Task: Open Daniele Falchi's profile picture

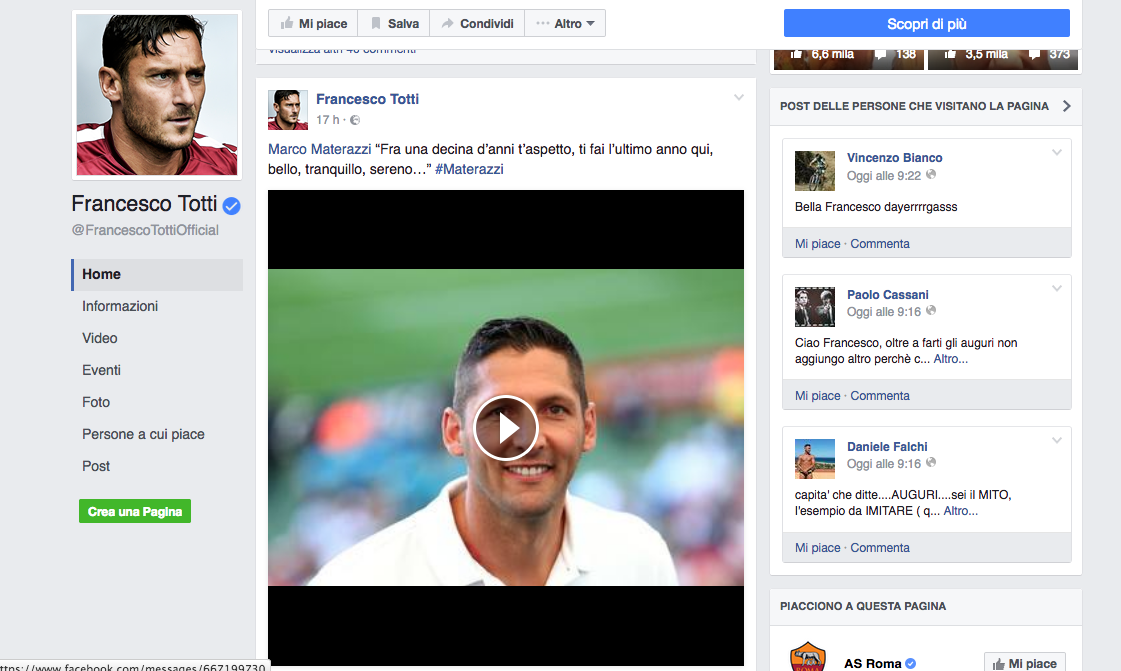Action: 814,459
